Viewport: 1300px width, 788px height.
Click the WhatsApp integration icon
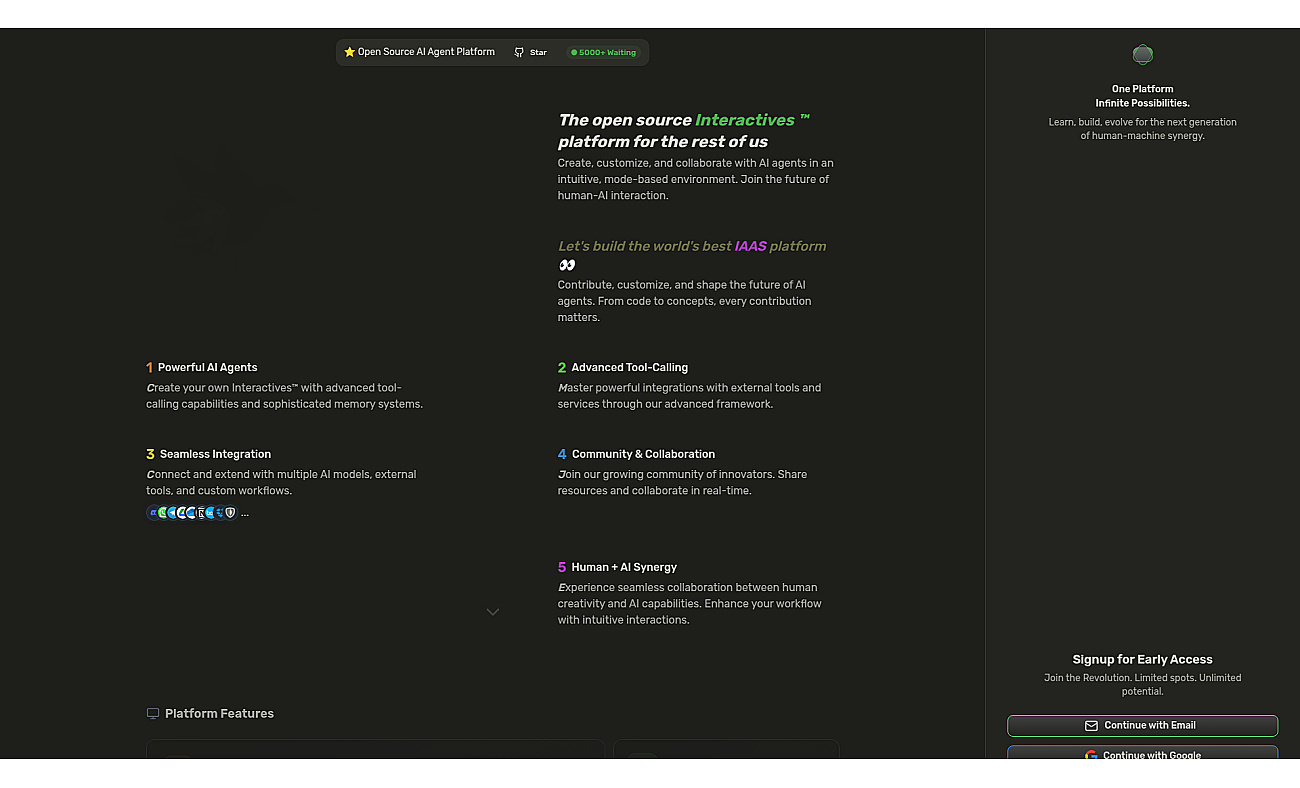pos(162,513)
